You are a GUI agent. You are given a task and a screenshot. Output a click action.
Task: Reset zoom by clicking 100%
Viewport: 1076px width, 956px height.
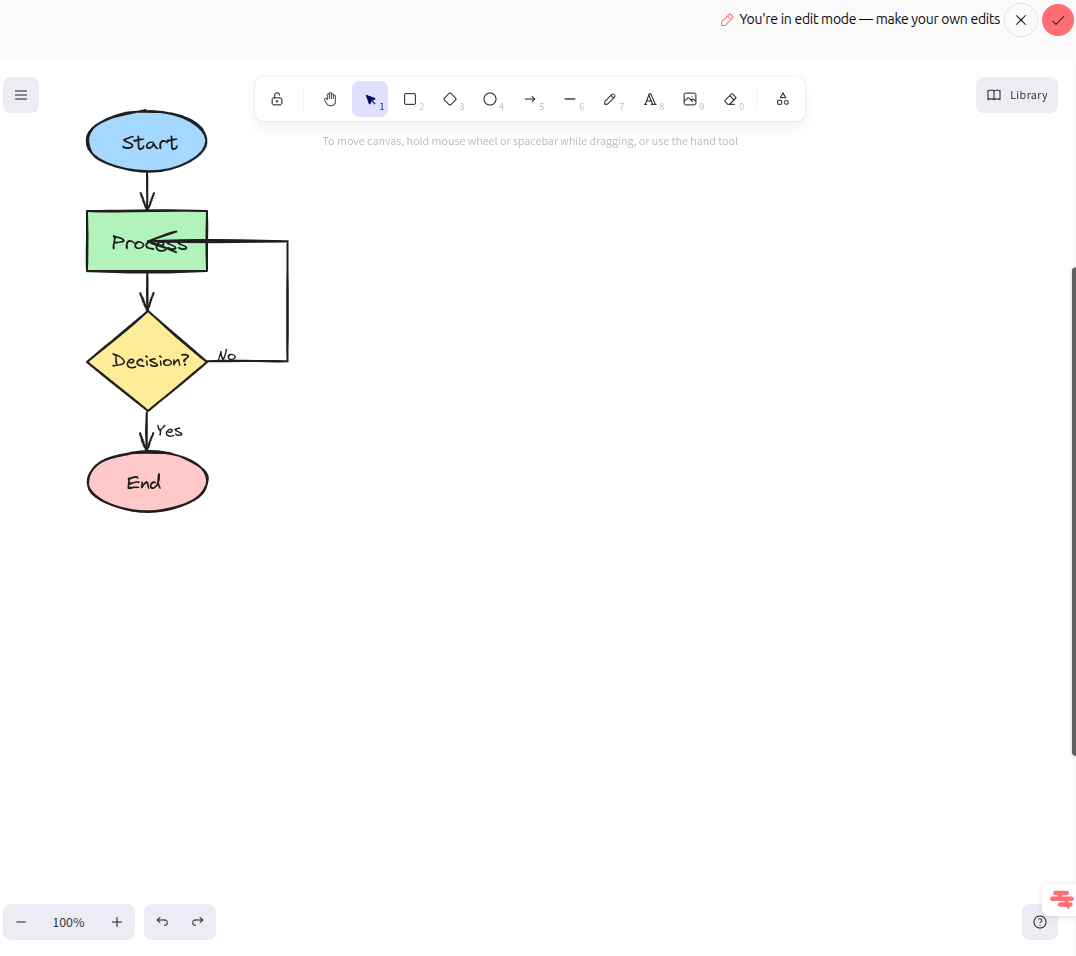[x=69, y=922]
